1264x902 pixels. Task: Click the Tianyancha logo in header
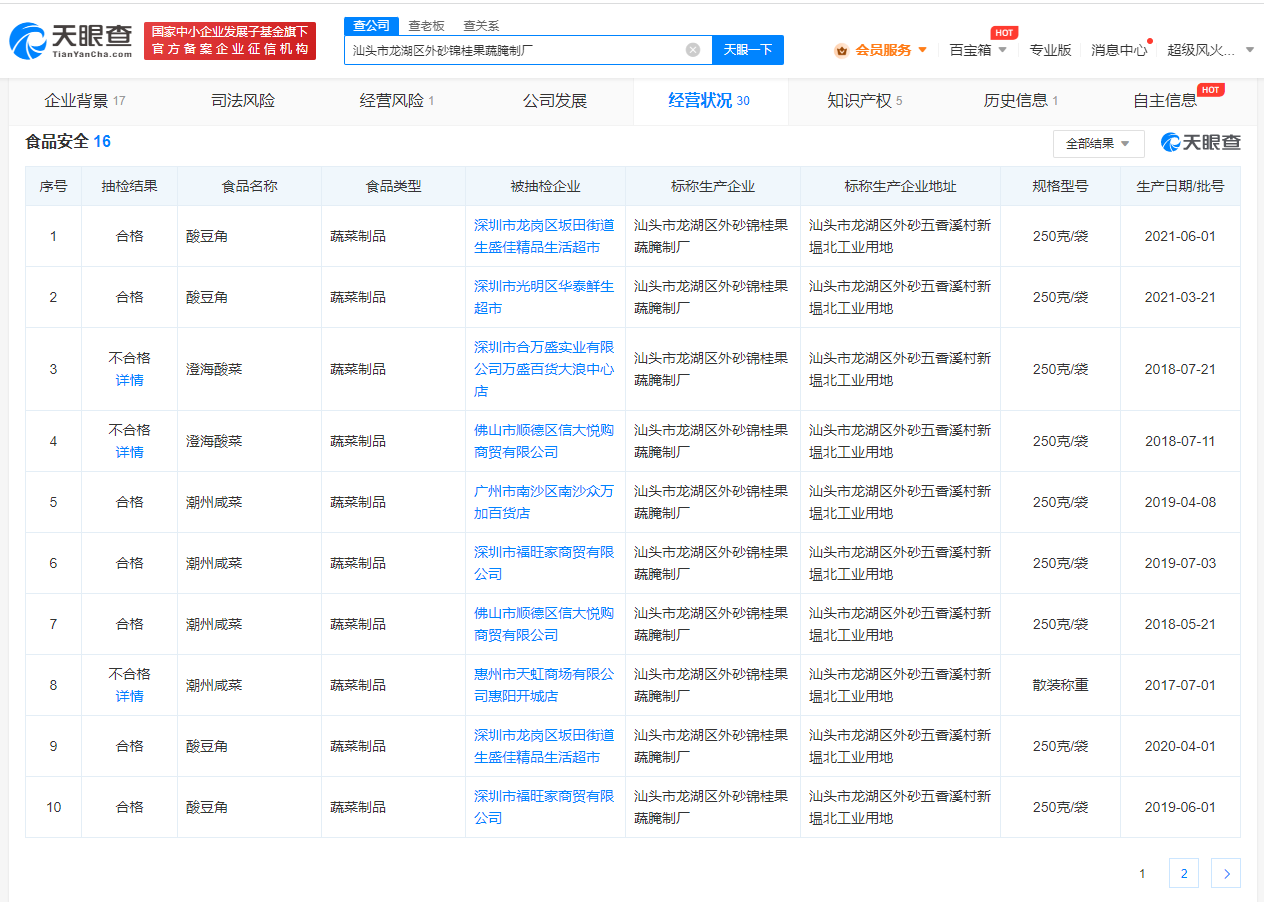[71, 40]
